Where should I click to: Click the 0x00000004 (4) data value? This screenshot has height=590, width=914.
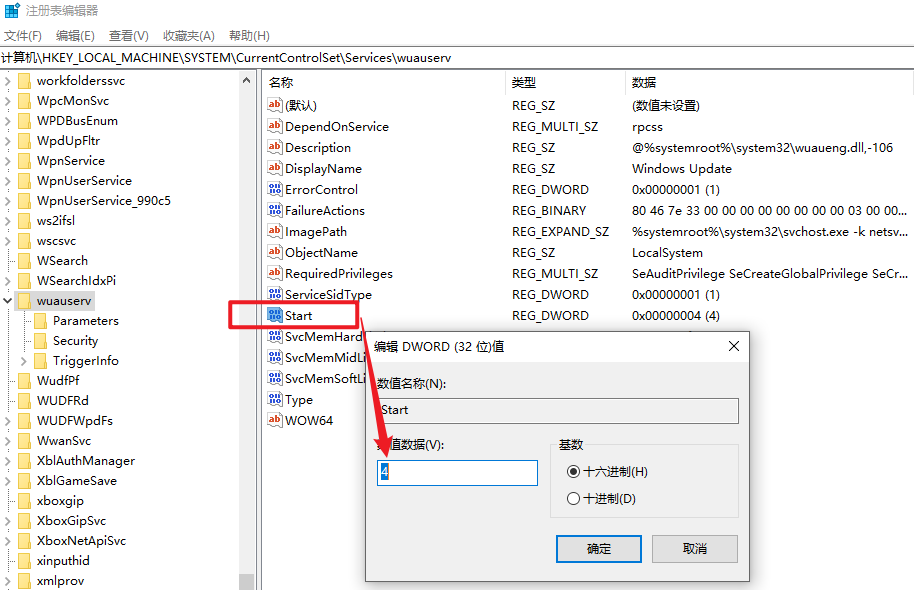pyautogui.click(x=676, y=315)
